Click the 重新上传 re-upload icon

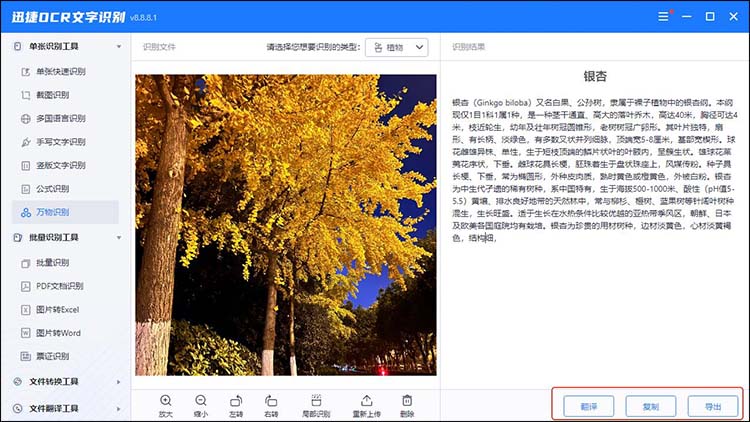[x=366, y=401]
